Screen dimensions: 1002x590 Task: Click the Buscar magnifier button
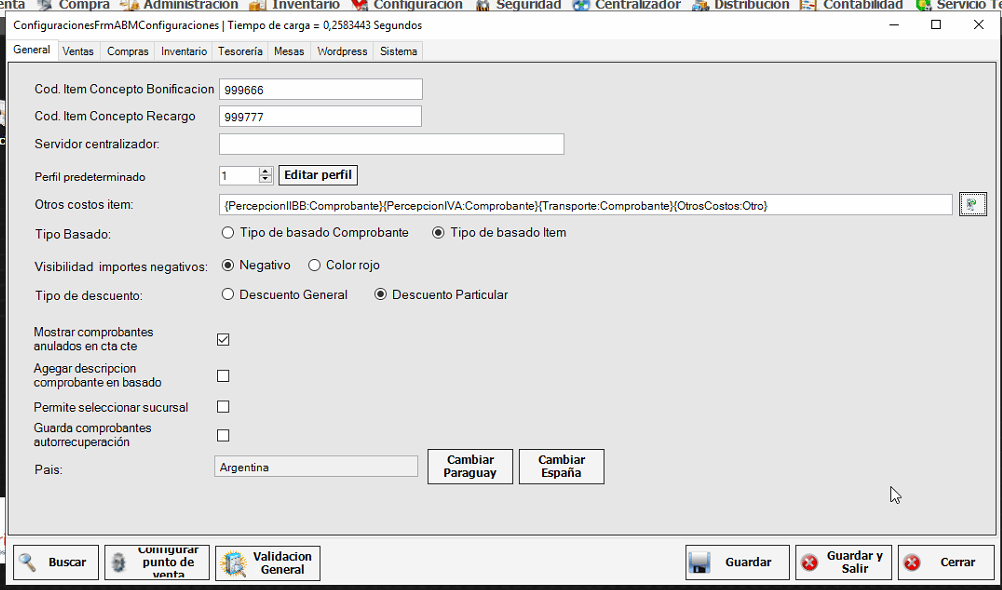pyautogui.click(x=56, y=562)
